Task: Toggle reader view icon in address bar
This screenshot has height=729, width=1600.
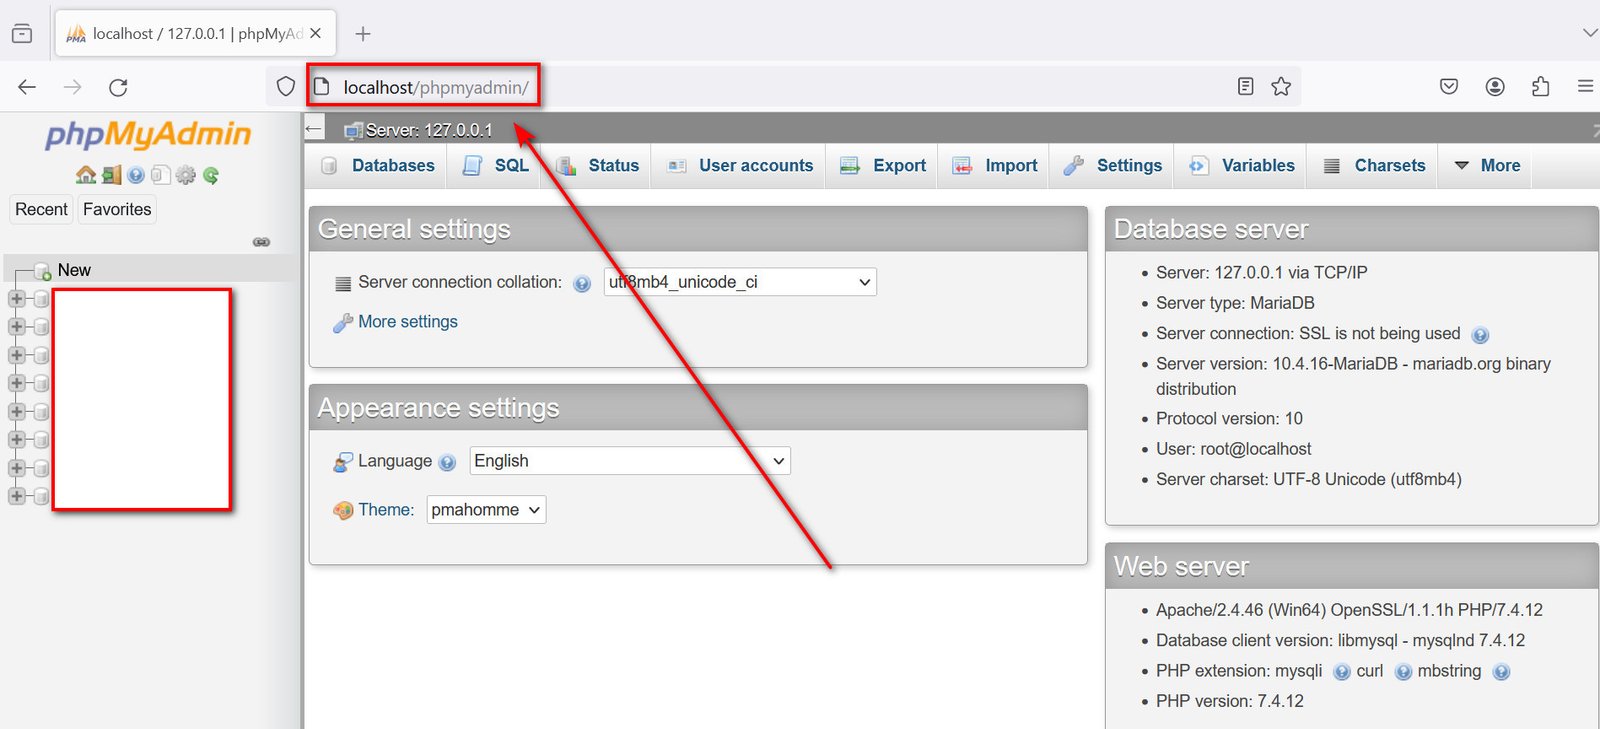Action: [1245, 87]
